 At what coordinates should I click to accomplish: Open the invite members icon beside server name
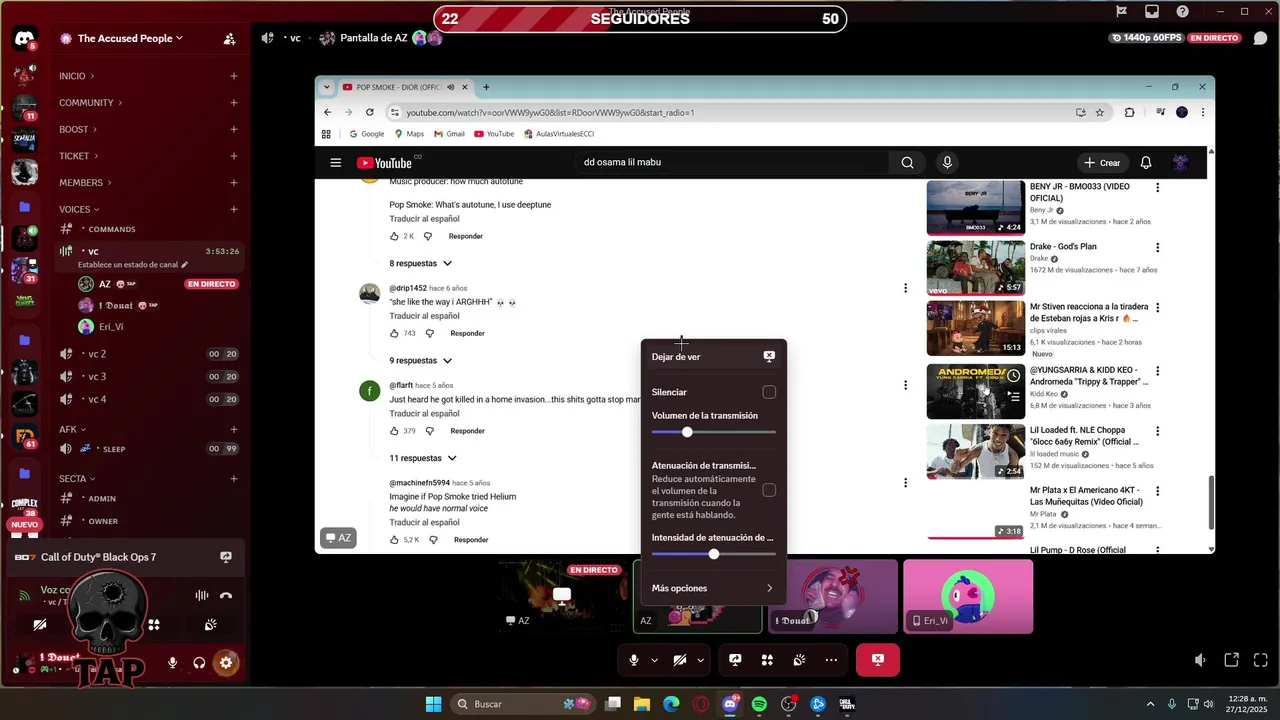229,39
